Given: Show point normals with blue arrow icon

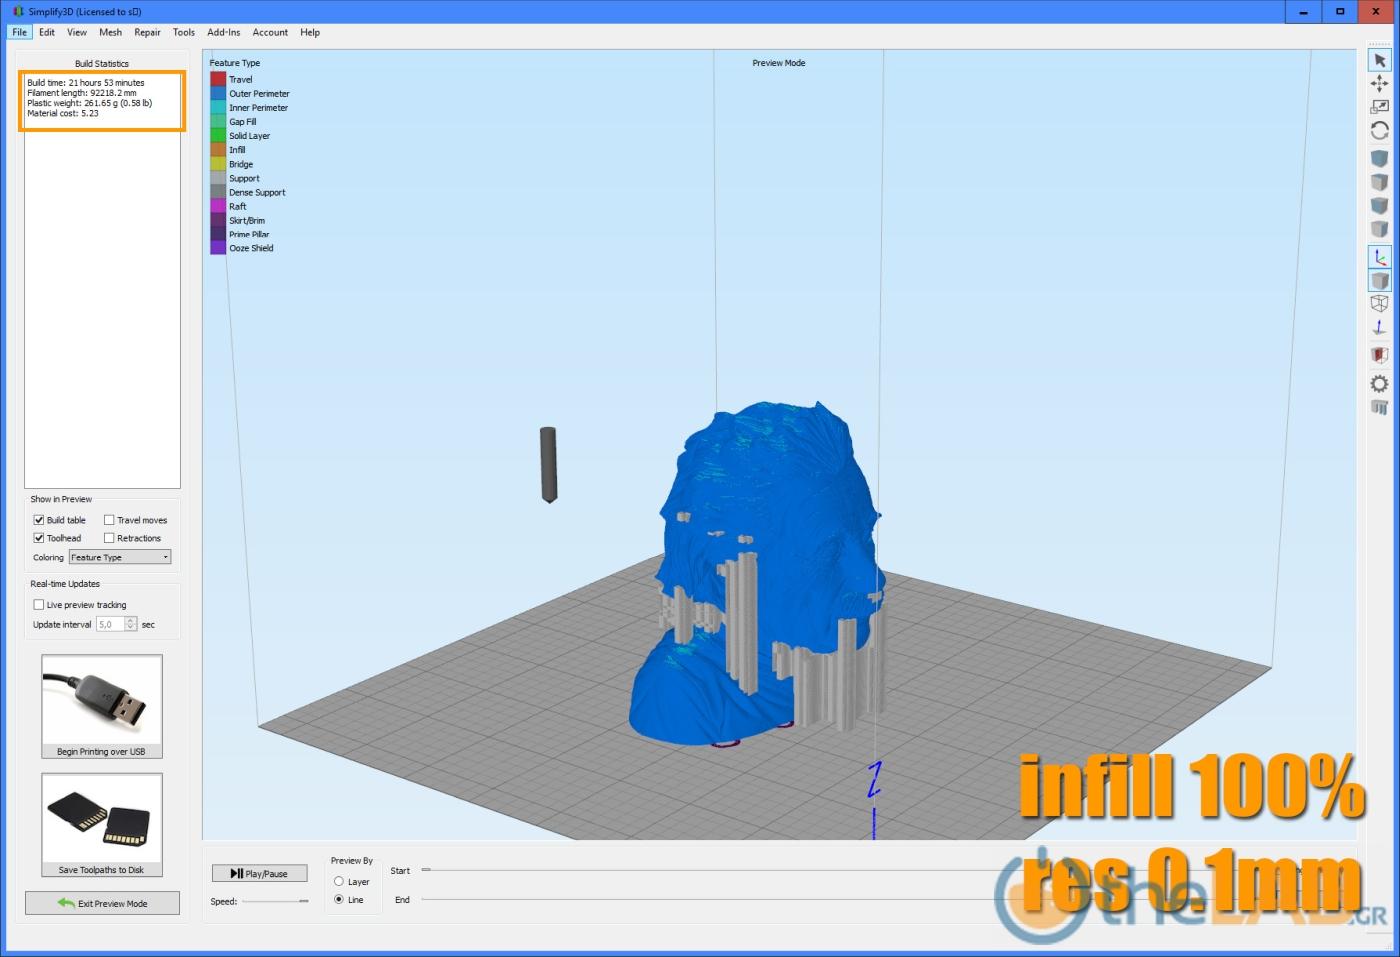Looking at the screenshot, I should (x=1379, y=327).
